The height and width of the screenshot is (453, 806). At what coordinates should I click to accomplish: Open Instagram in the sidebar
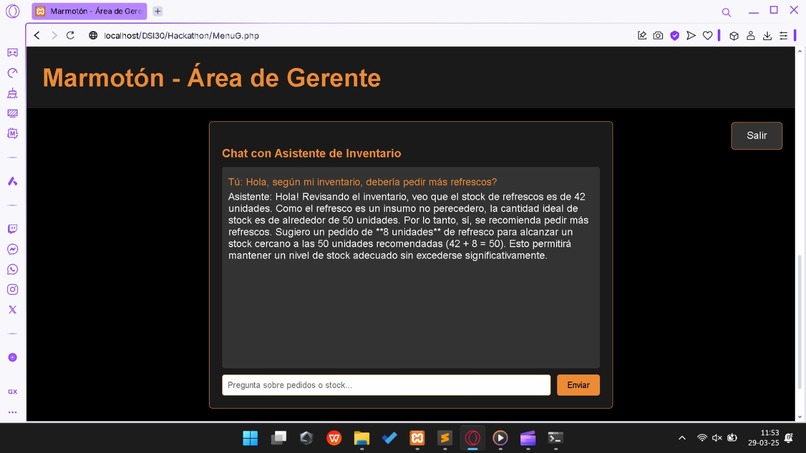coord(12,289)
